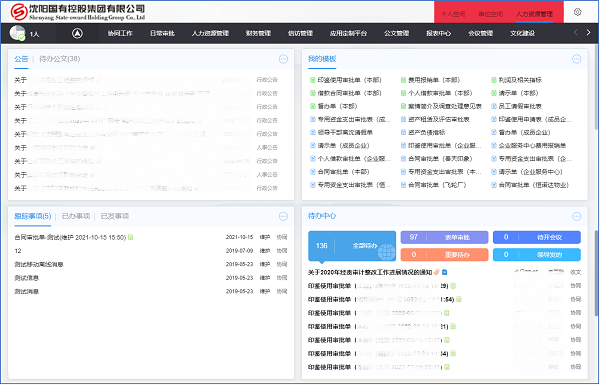Open the 费用报销单（本部） template link
The height and width of the screenshot is (385, 600).
434,80
